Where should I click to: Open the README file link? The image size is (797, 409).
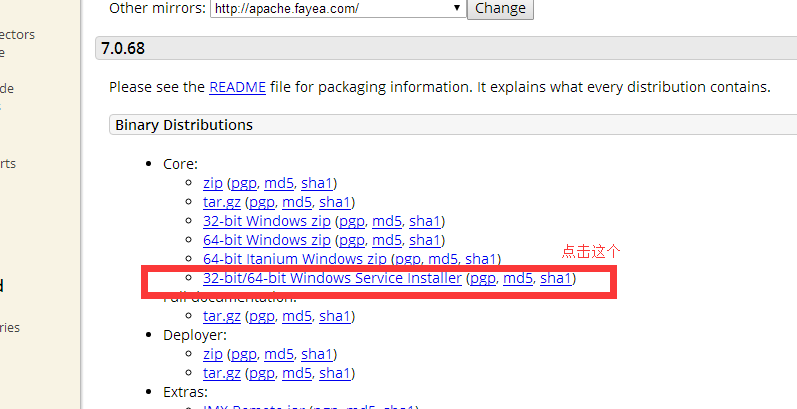click(x=237, y=87)
